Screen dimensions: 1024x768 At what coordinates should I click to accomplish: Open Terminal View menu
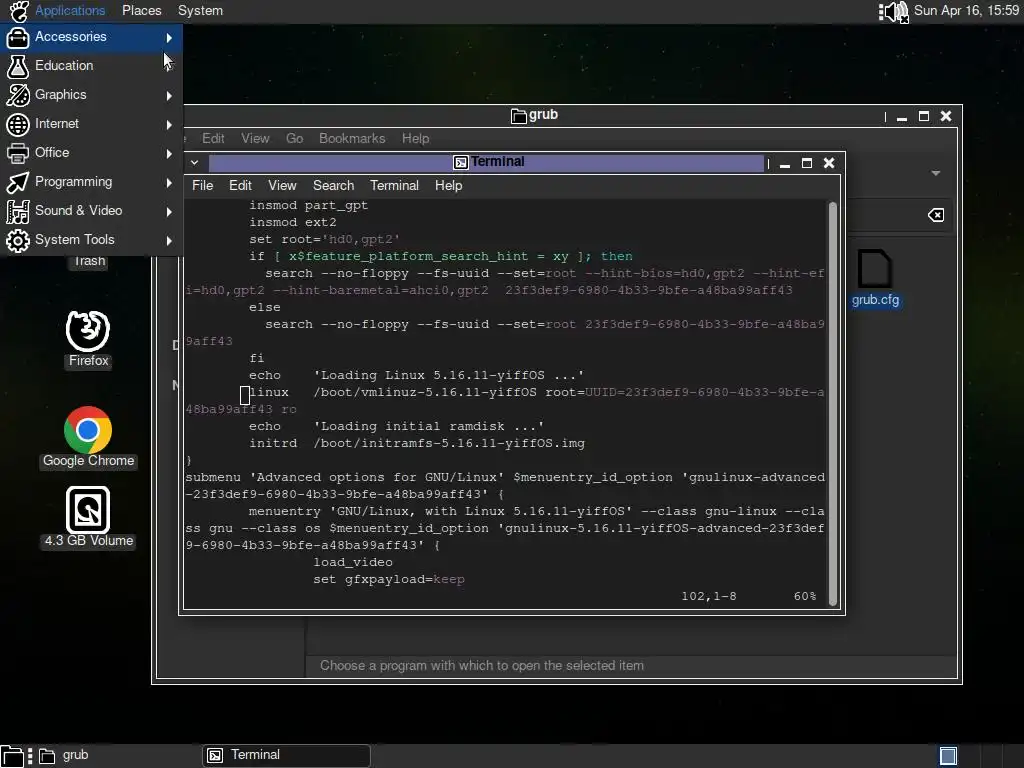tap(282, 185)
